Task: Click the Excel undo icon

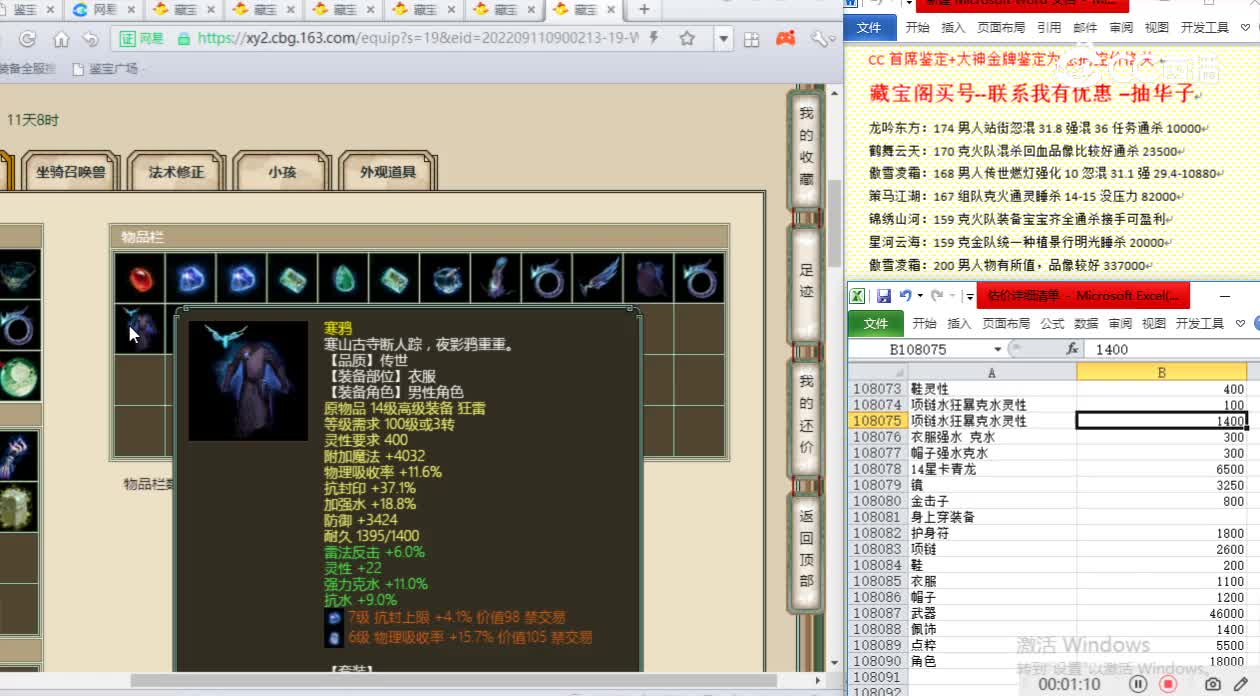Action: 904,296
